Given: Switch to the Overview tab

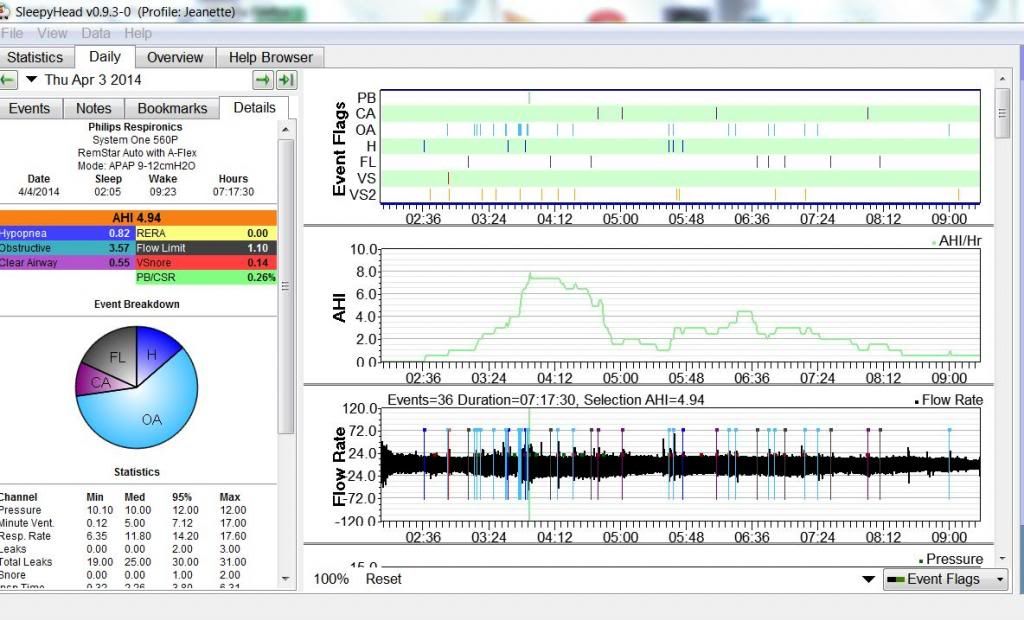Looking at the screenshot, I should 175,57.
